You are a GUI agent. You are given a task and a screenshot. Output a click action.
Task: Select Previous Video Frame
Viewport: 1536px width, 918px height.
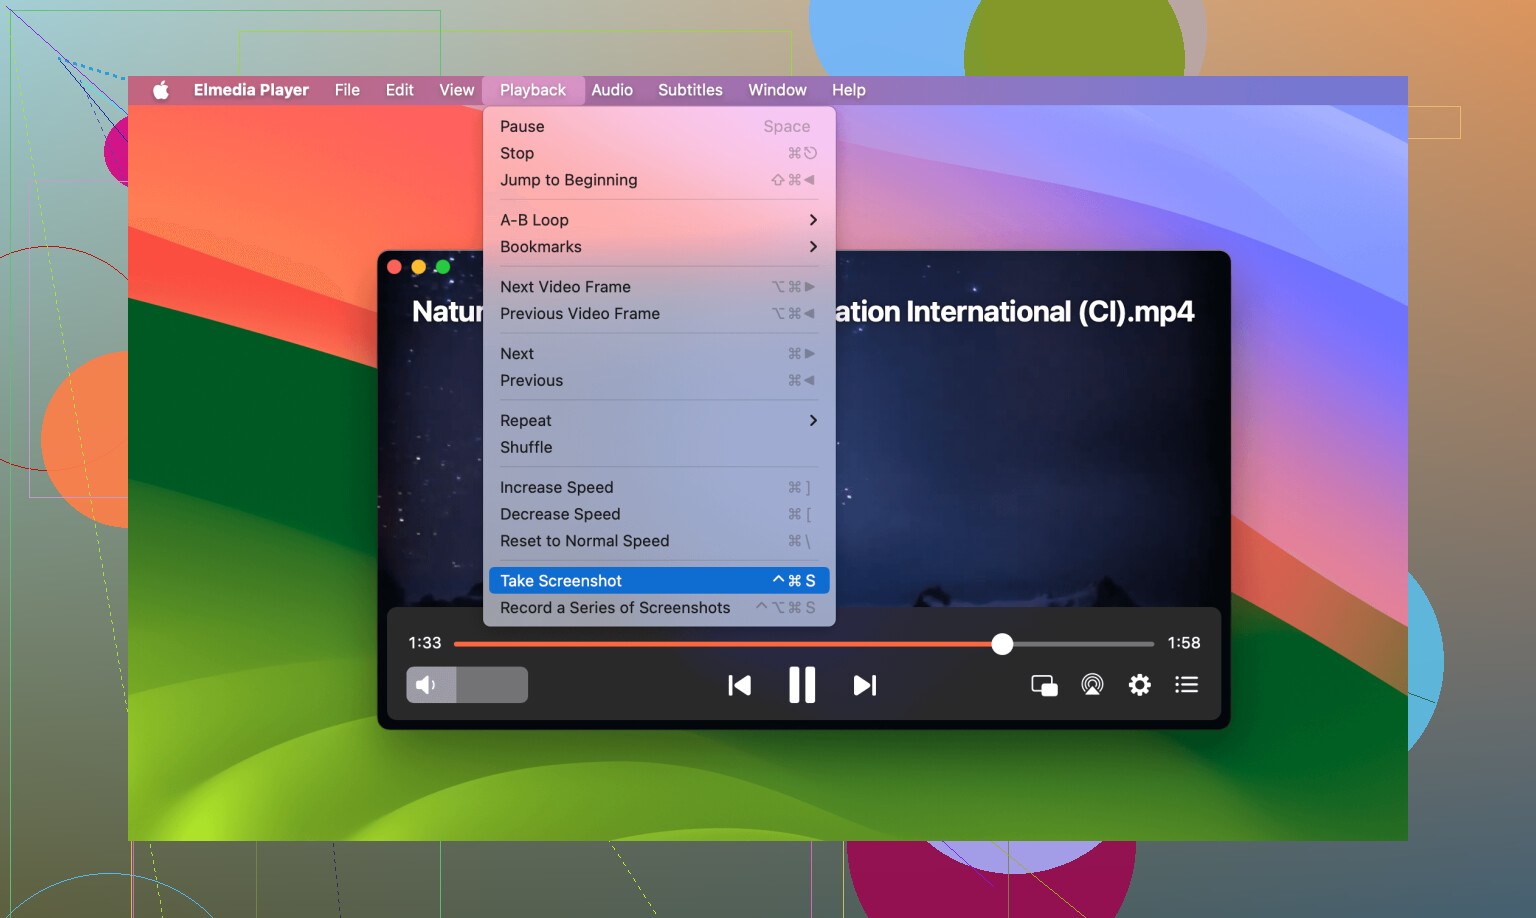pyautogui.click(x=659, y=314)
